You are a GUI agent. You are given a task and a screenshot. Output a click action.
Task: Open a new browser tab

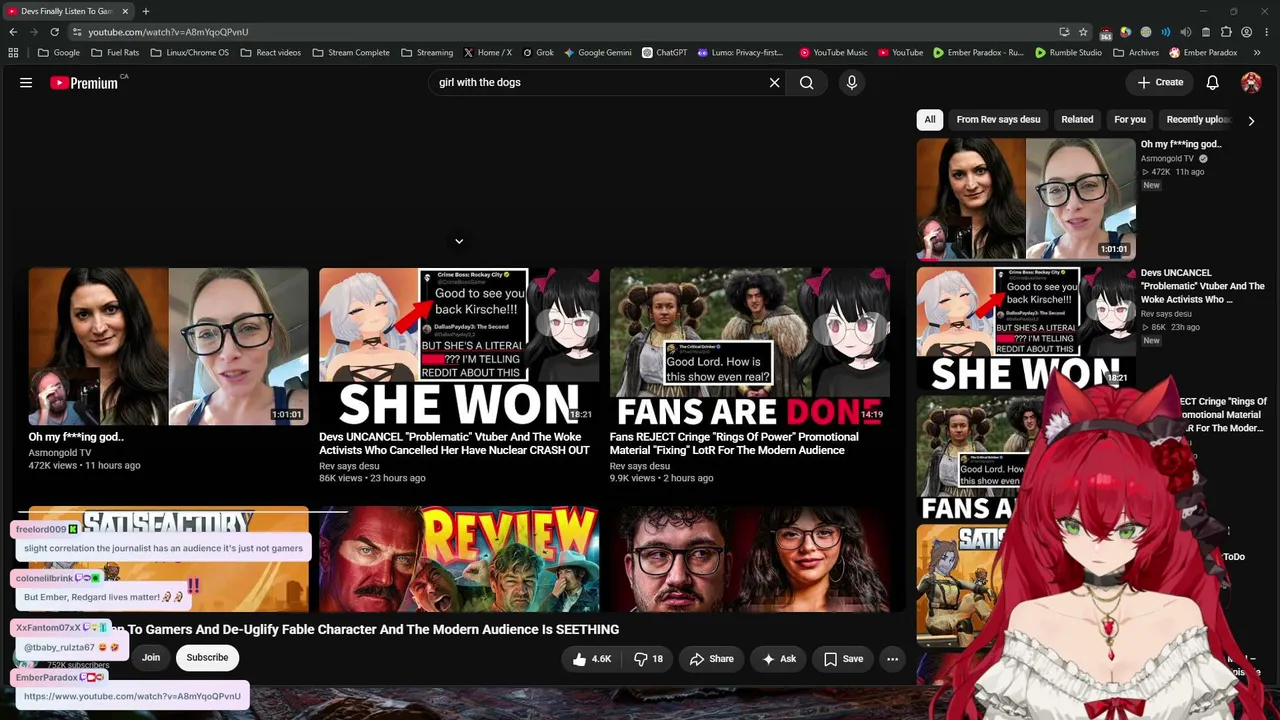coord(146,11)
